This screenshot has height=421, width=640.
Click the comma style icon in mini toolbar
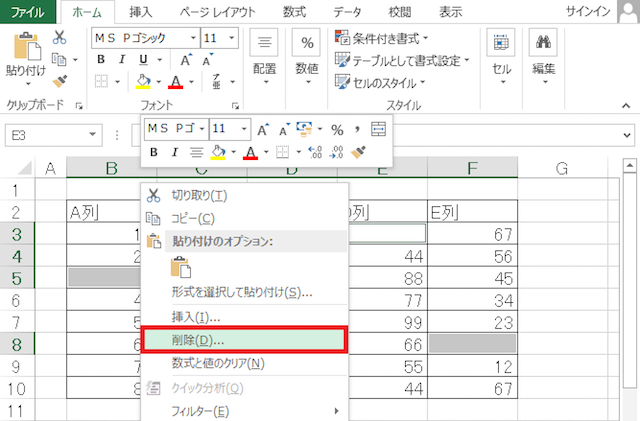click(x=356, y=129)
